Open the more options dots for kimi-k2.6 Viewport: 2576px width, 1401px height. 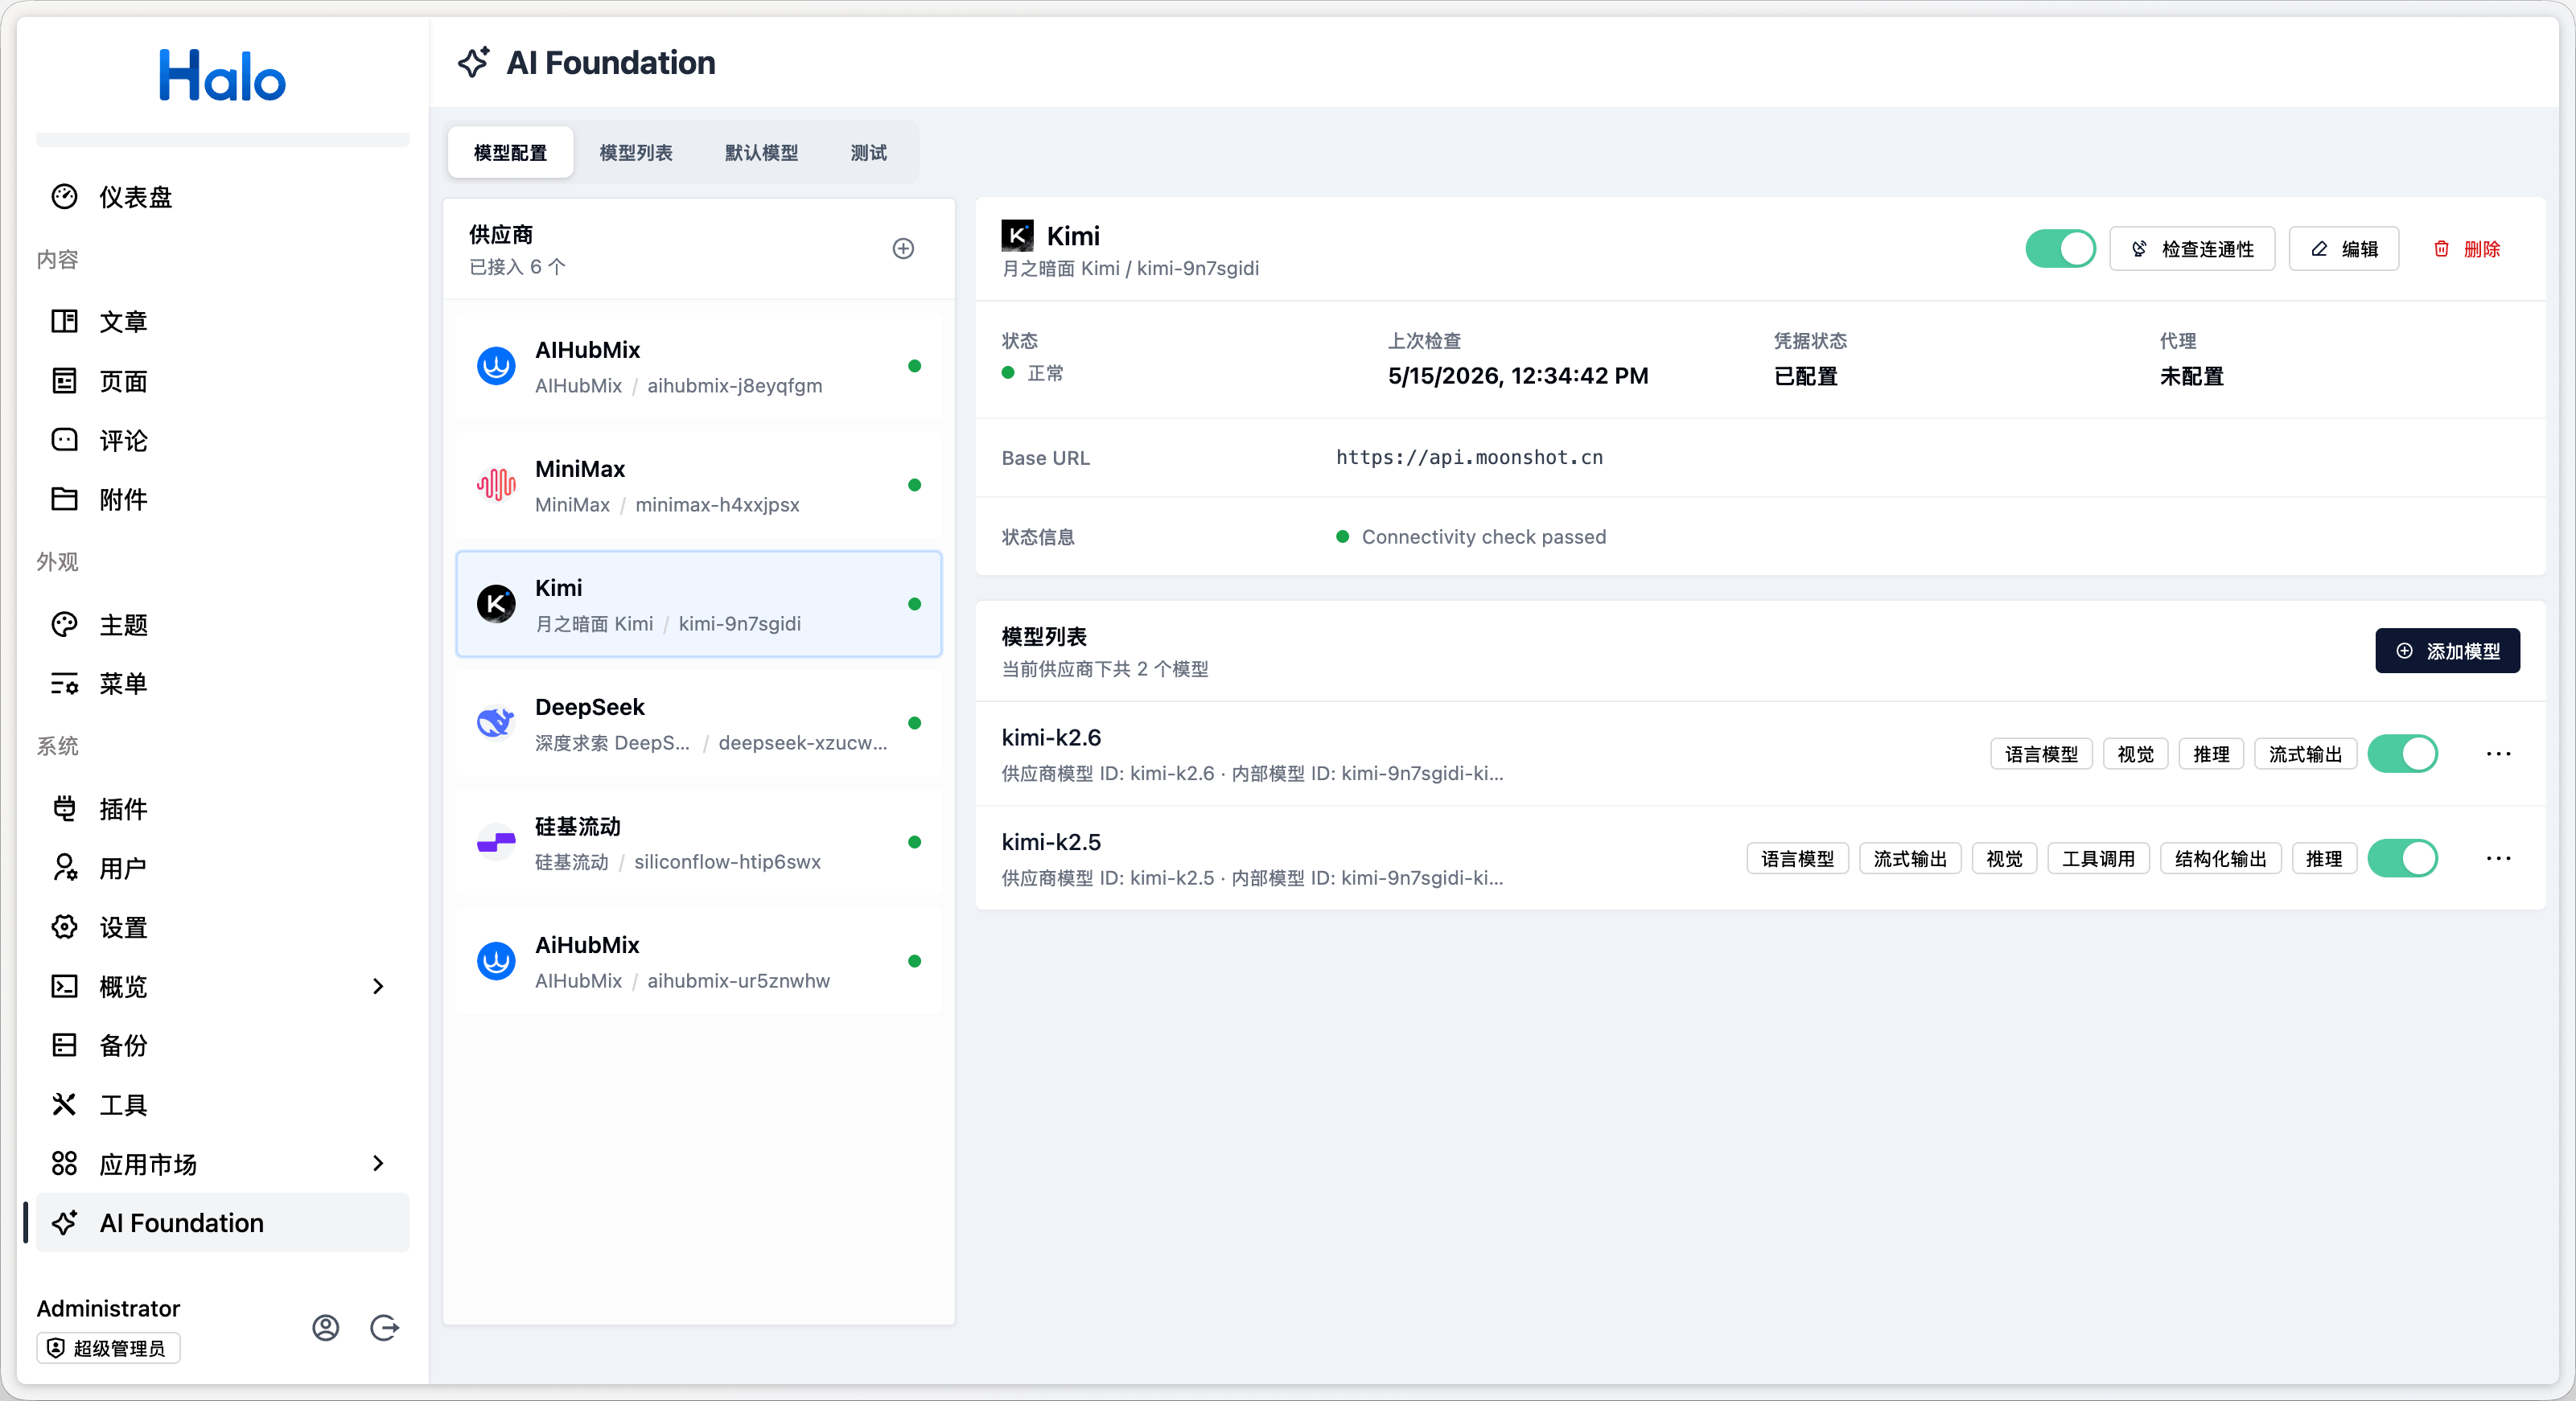(2498, 754)
